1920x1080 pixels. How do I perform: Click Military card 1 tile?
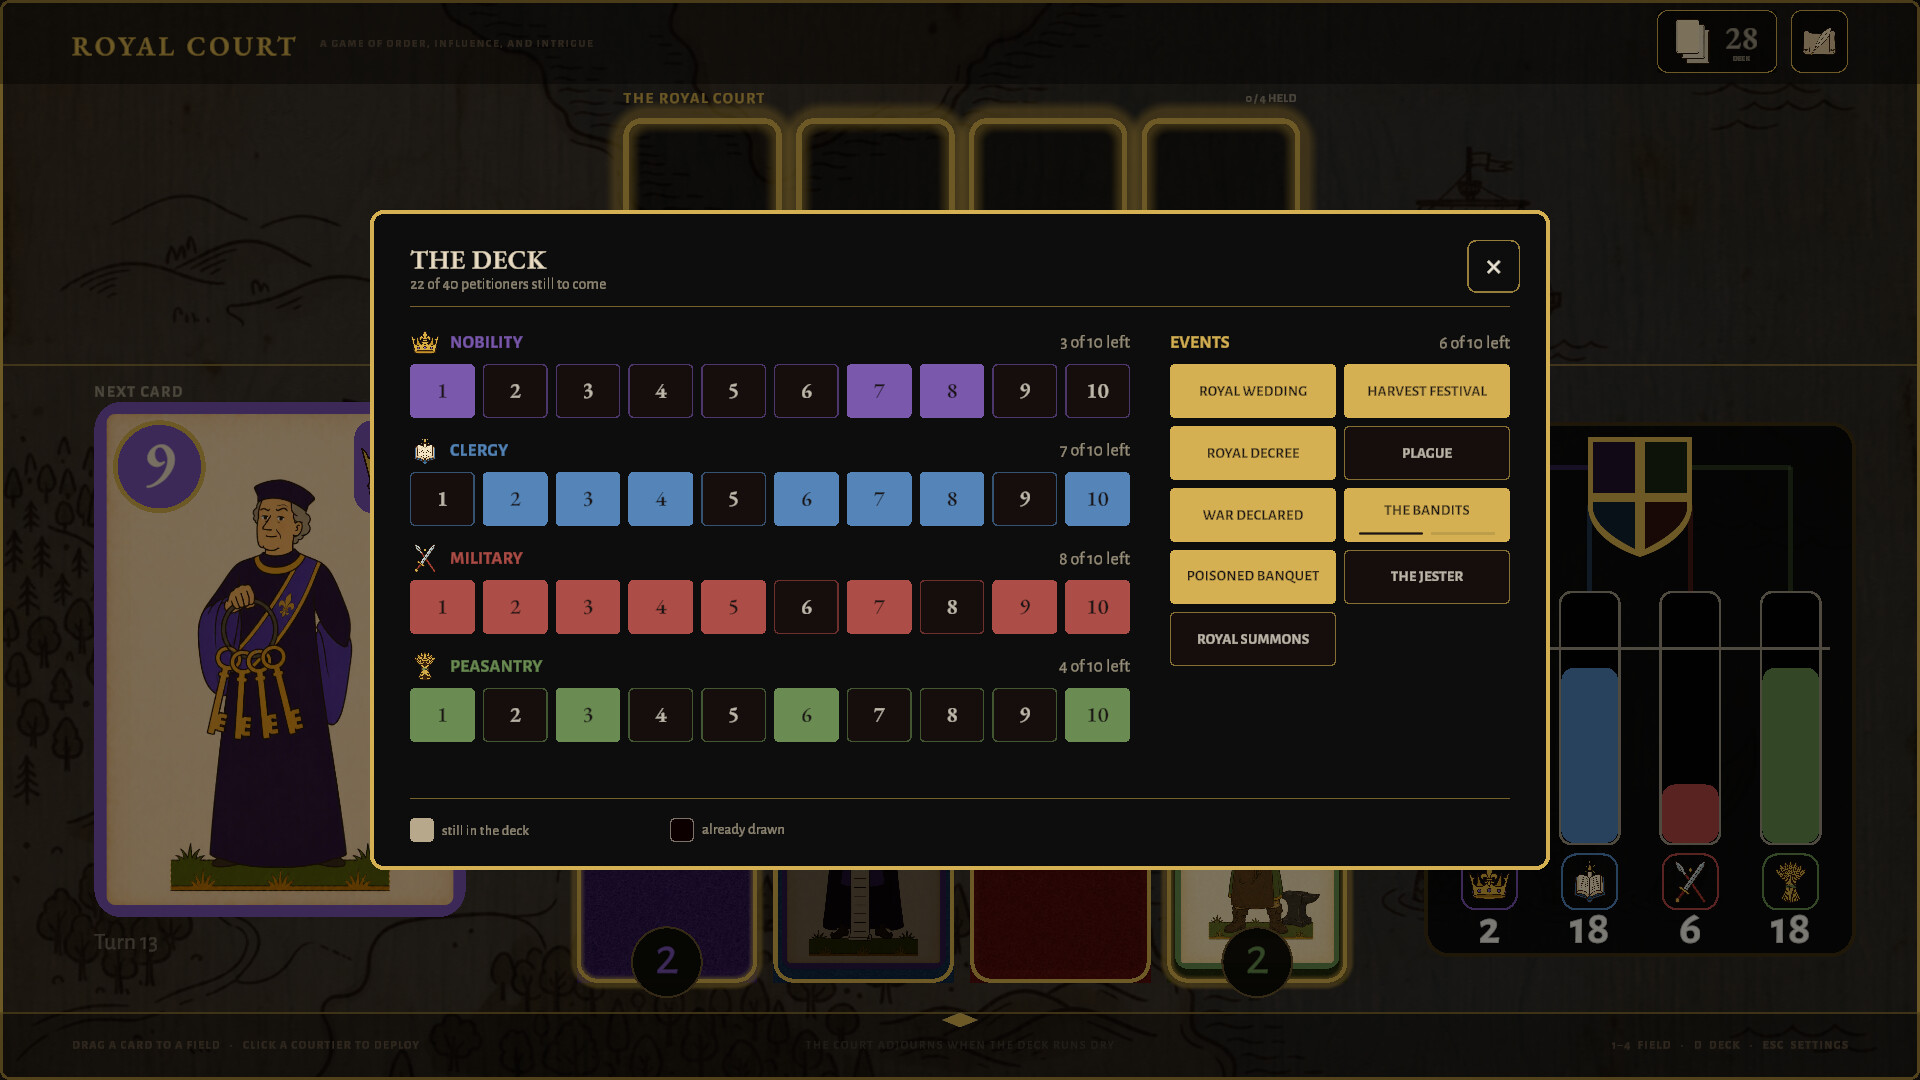pyautogui.click(x=442, y=607)
